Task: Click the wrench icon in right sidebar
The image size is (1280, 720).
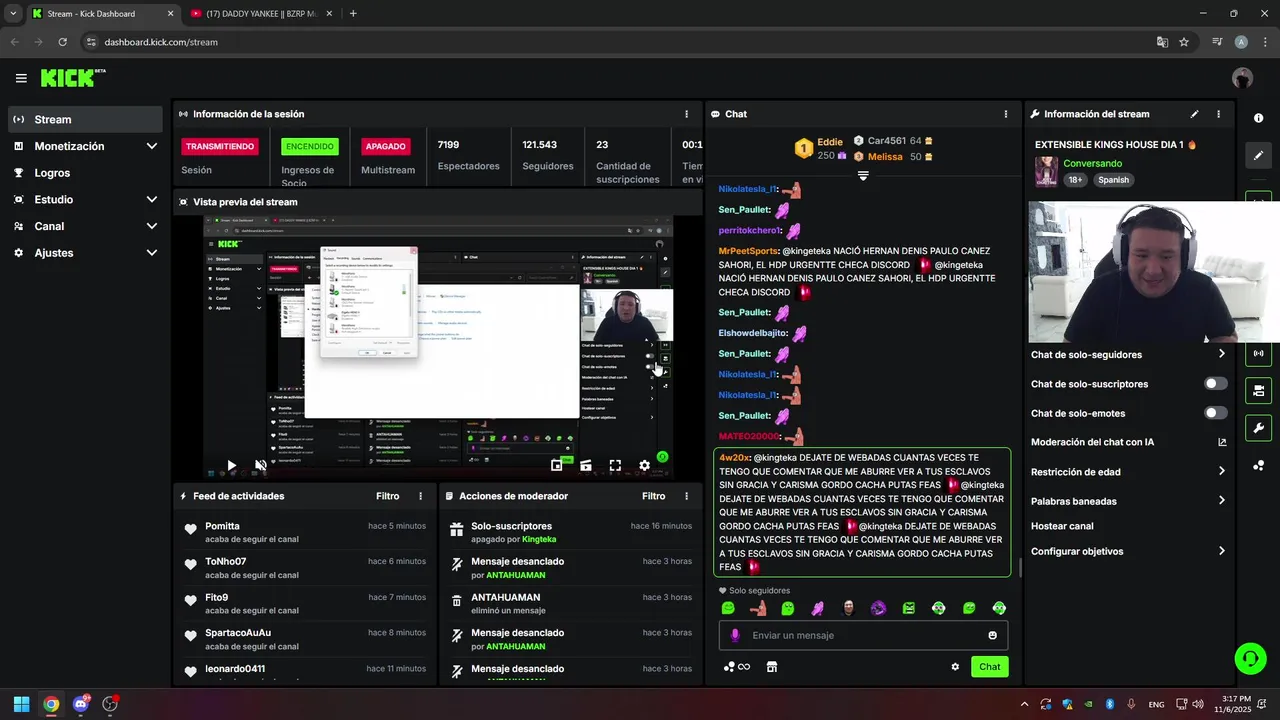Action: tap(1258, 428)
